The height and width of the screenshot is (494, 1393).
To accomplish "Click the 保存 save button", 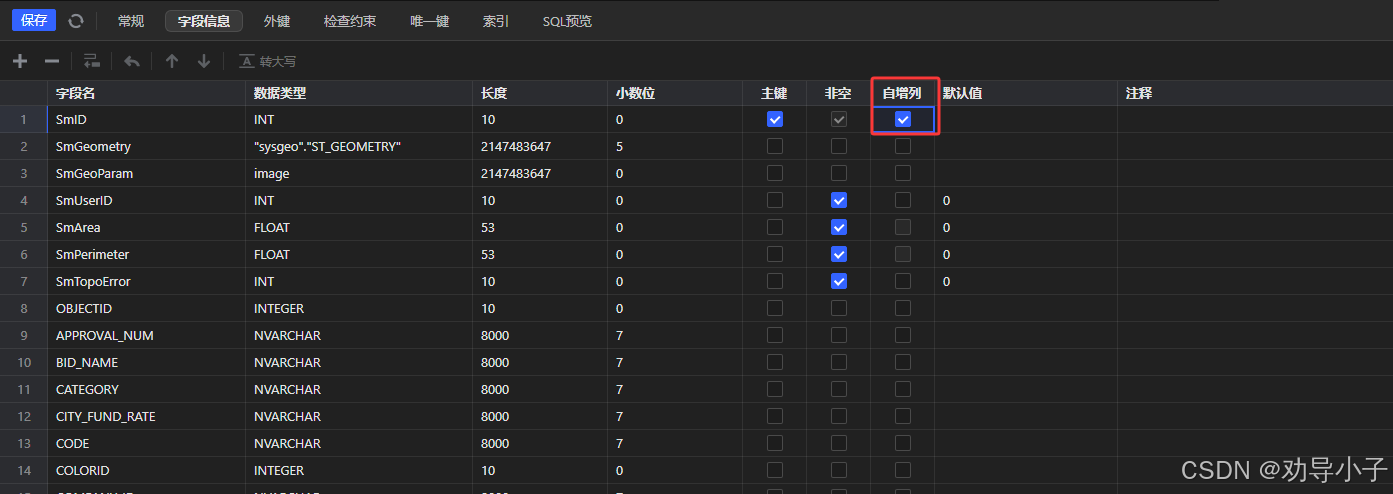I will pos(34,20).
